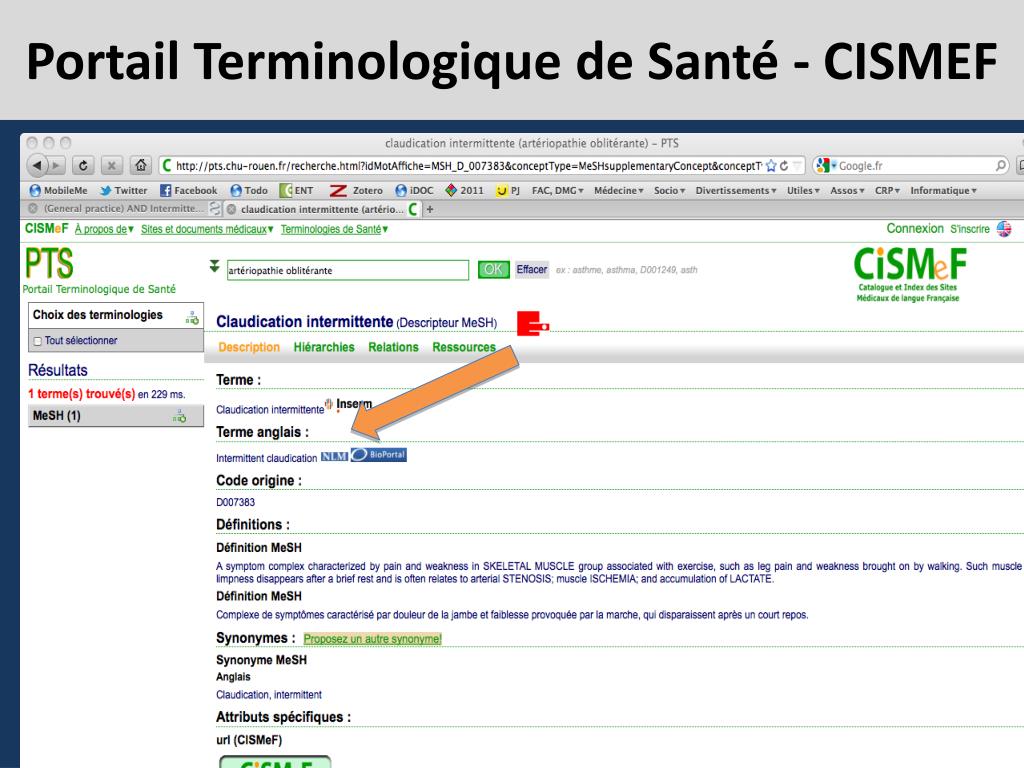This screenshot has width=1024, height=768.
Task: Switch to the Description tab
Action: point(249,347)
